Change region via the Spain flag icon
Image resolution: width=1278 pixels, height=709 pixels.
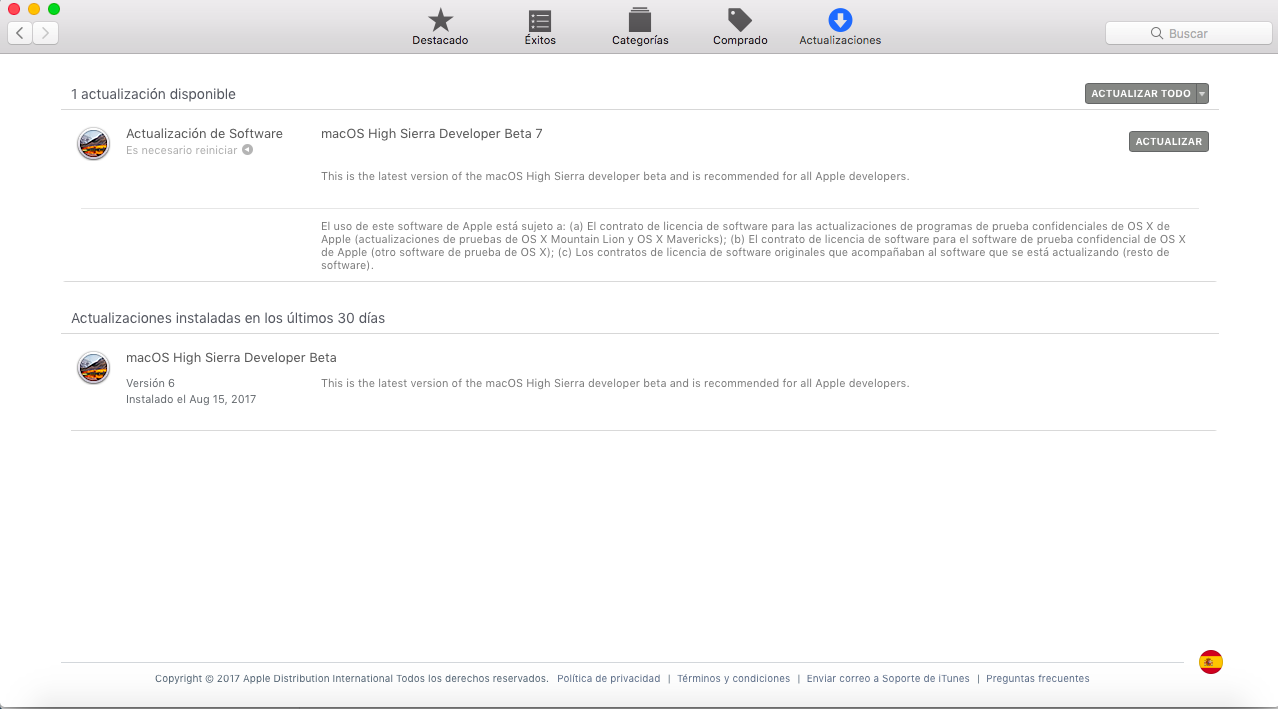point(1211,662)
